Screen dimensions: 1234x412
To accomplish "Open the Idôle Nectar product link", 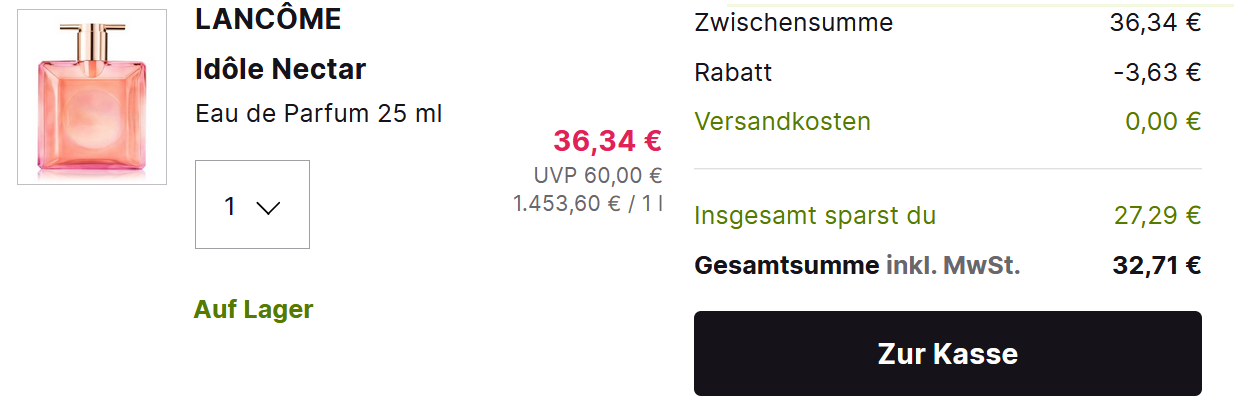I will coord(281,69).
